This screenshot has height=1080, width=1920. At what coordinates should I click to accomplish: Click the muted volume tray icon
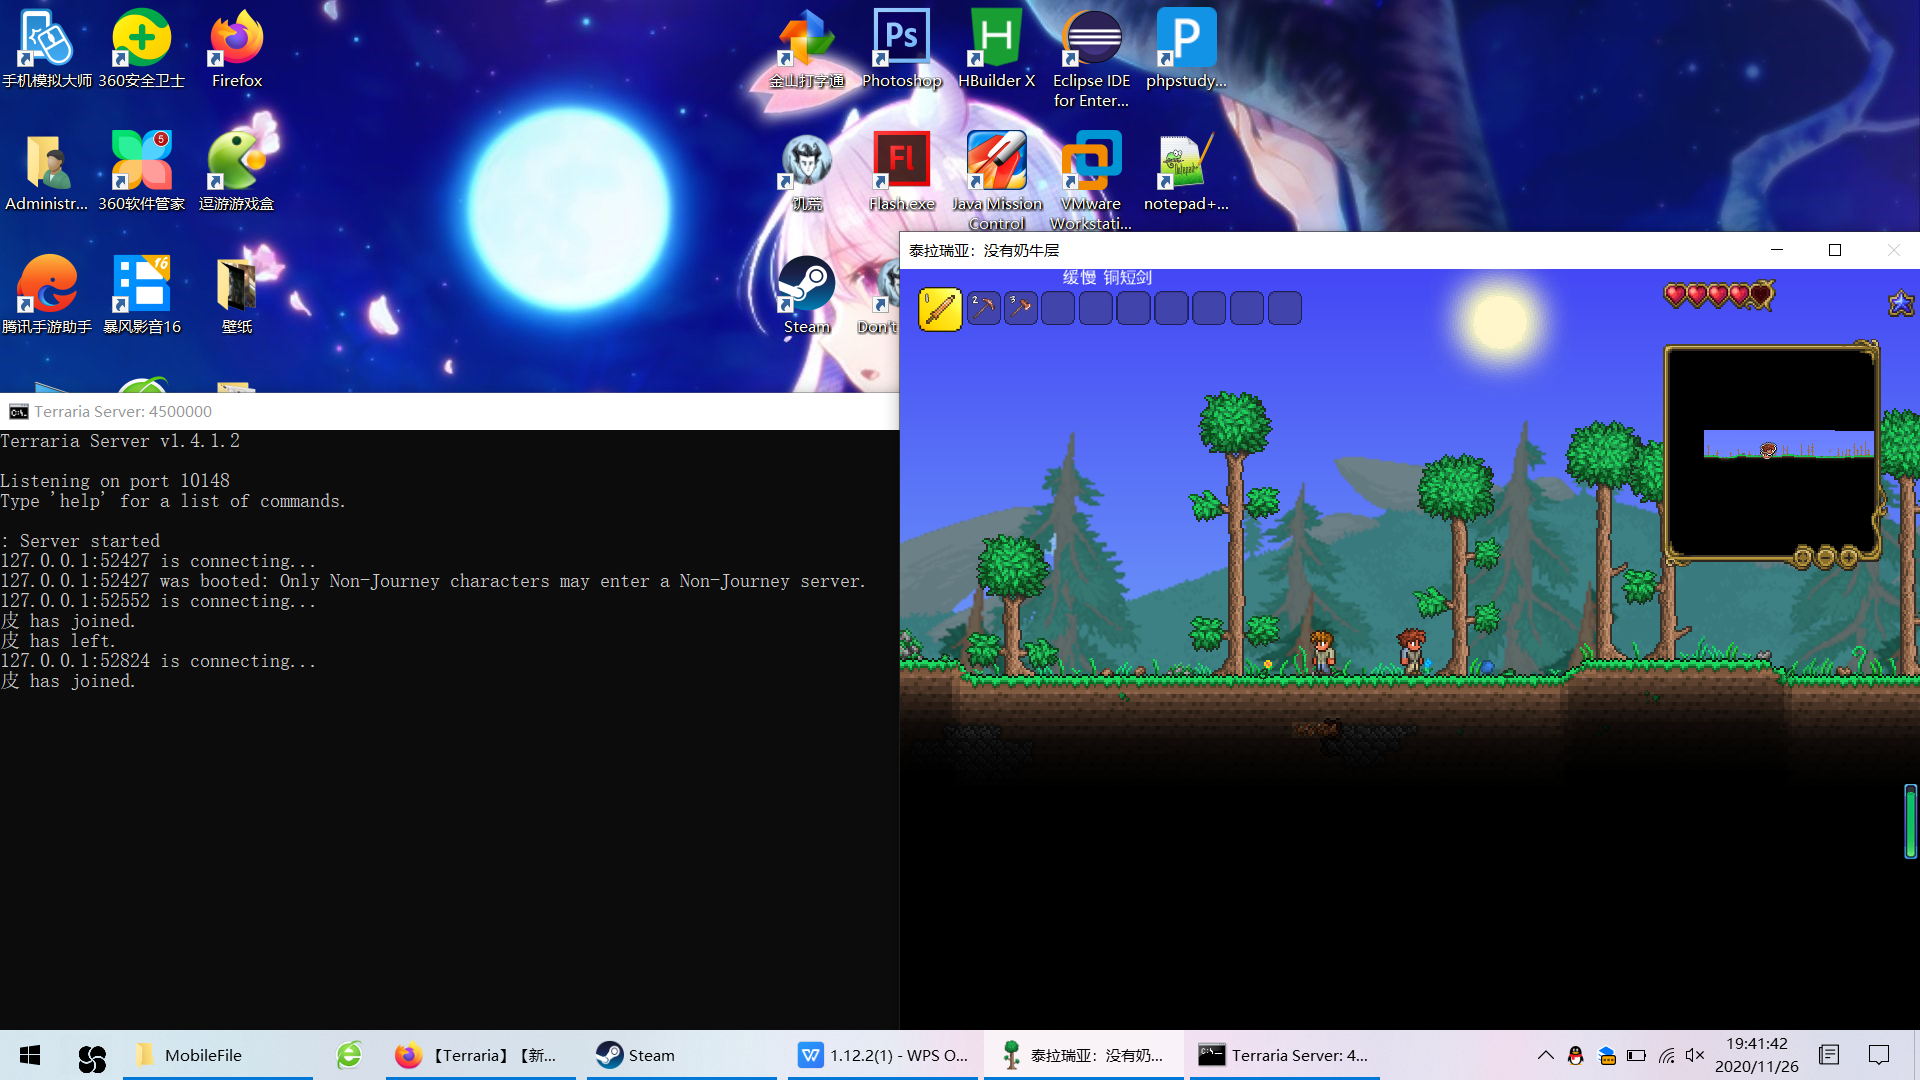click(1695, 1055)
